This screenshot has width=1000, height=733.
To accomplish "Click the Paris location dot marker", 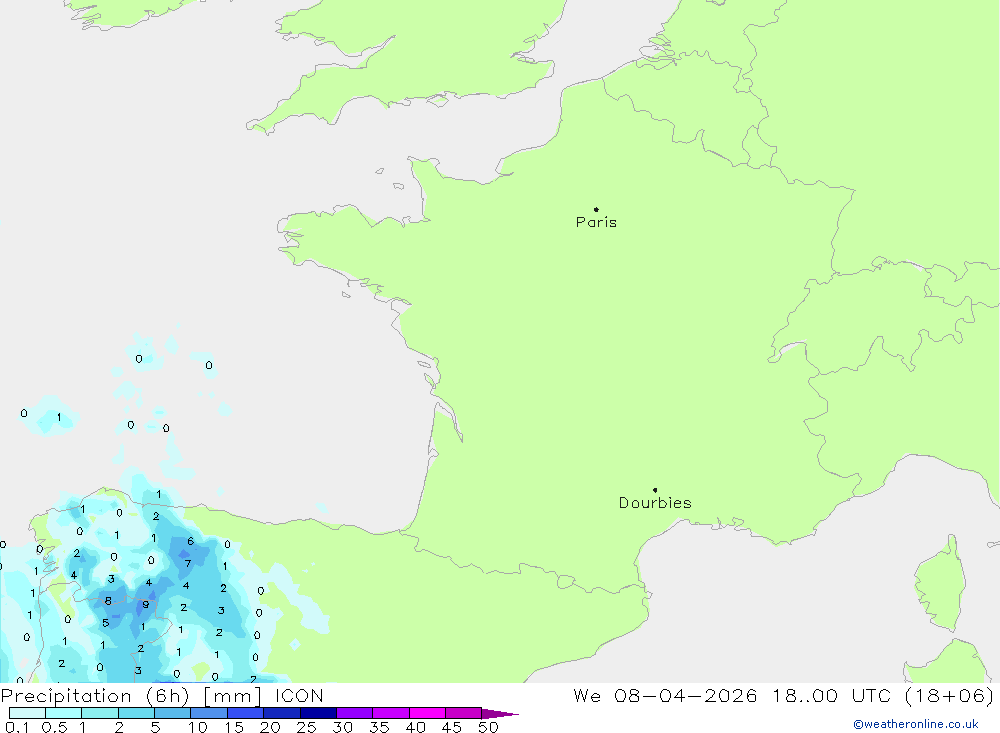I will pyautogui.click(x=596, y=209).
